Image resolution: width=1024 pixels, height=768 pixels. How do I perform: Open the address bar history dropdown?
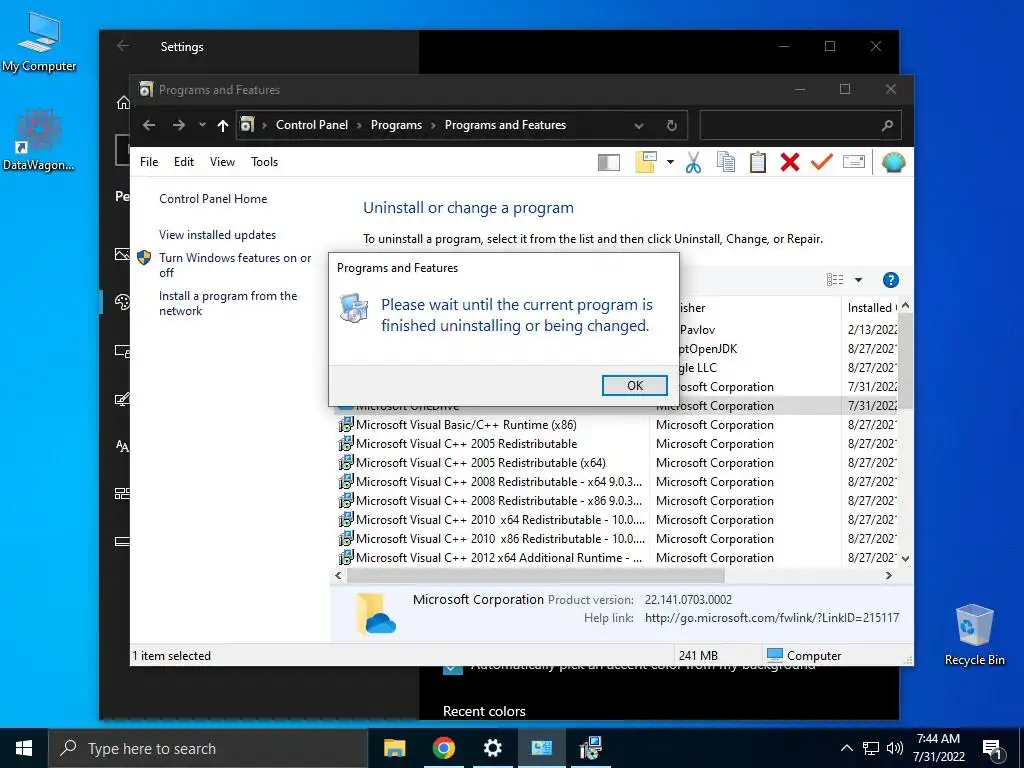pos(639,125)
